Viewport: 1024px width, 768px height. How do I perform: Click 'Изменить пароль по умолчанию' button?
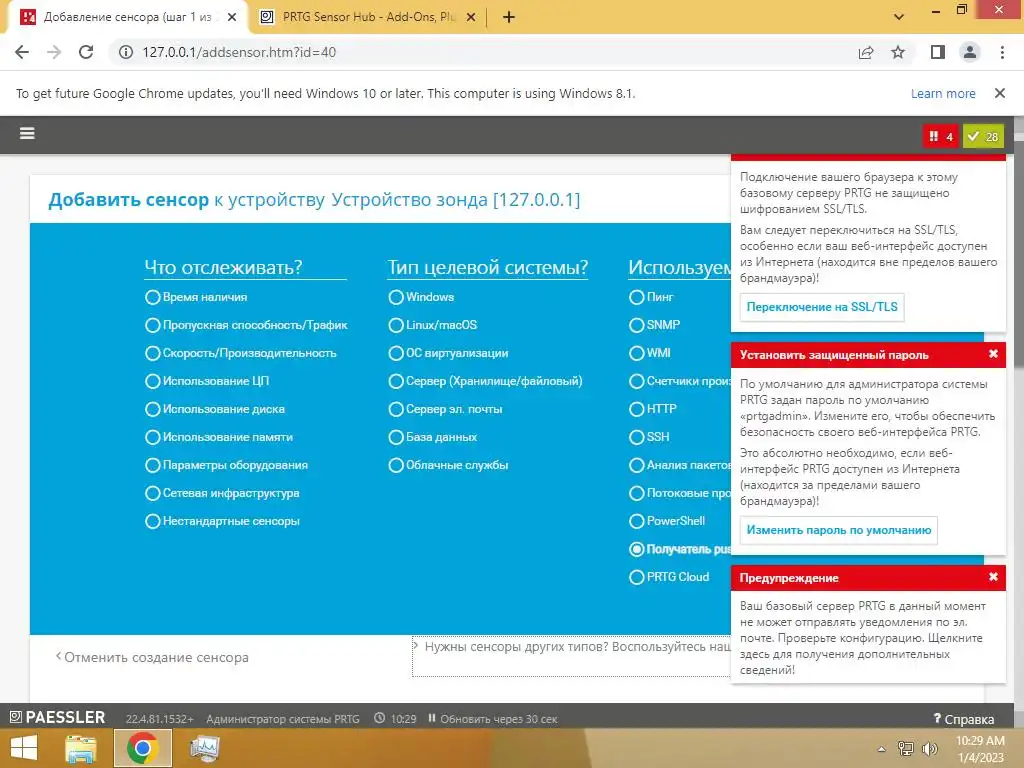click(x=839, y=530)
